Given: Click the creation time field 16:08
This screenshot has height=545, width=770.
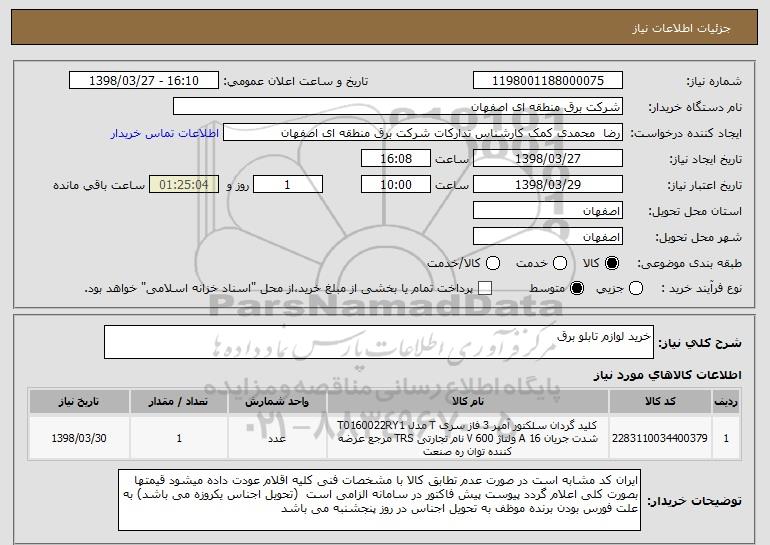Looking at the screenshot, I should pos(396,159).
